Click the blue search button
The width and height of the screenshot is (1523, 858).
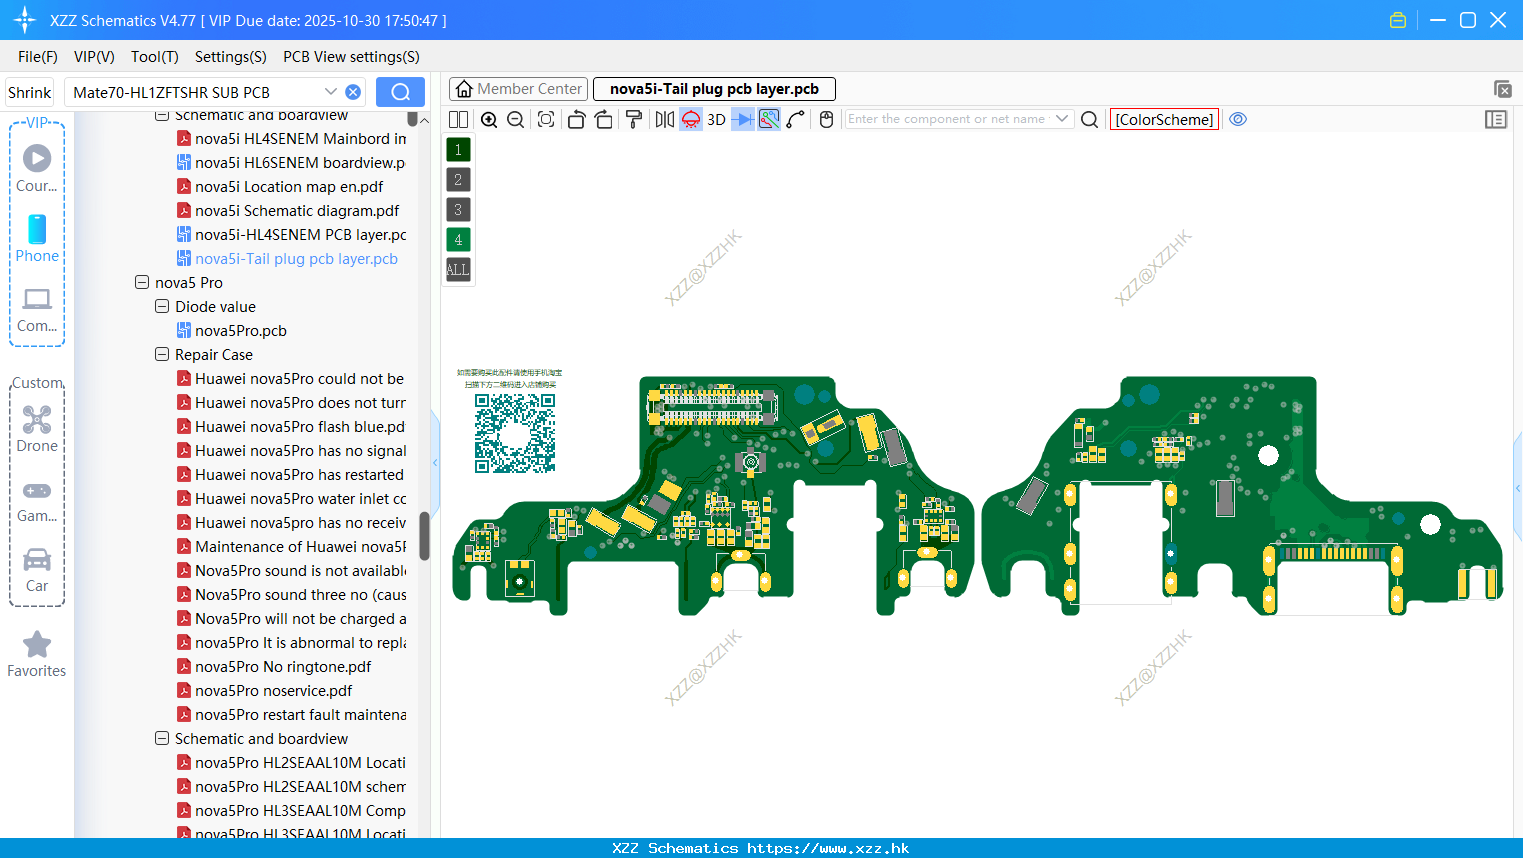(400, 92)
